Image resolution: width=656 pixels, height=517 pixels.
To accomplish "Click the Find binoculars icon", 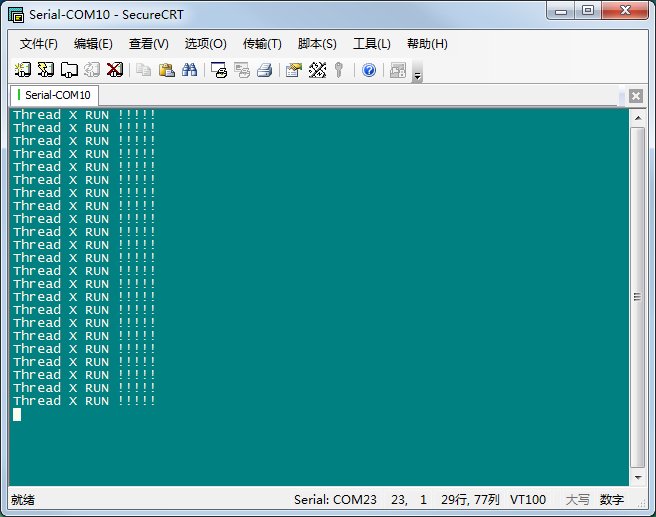I will tap(190, 70).
